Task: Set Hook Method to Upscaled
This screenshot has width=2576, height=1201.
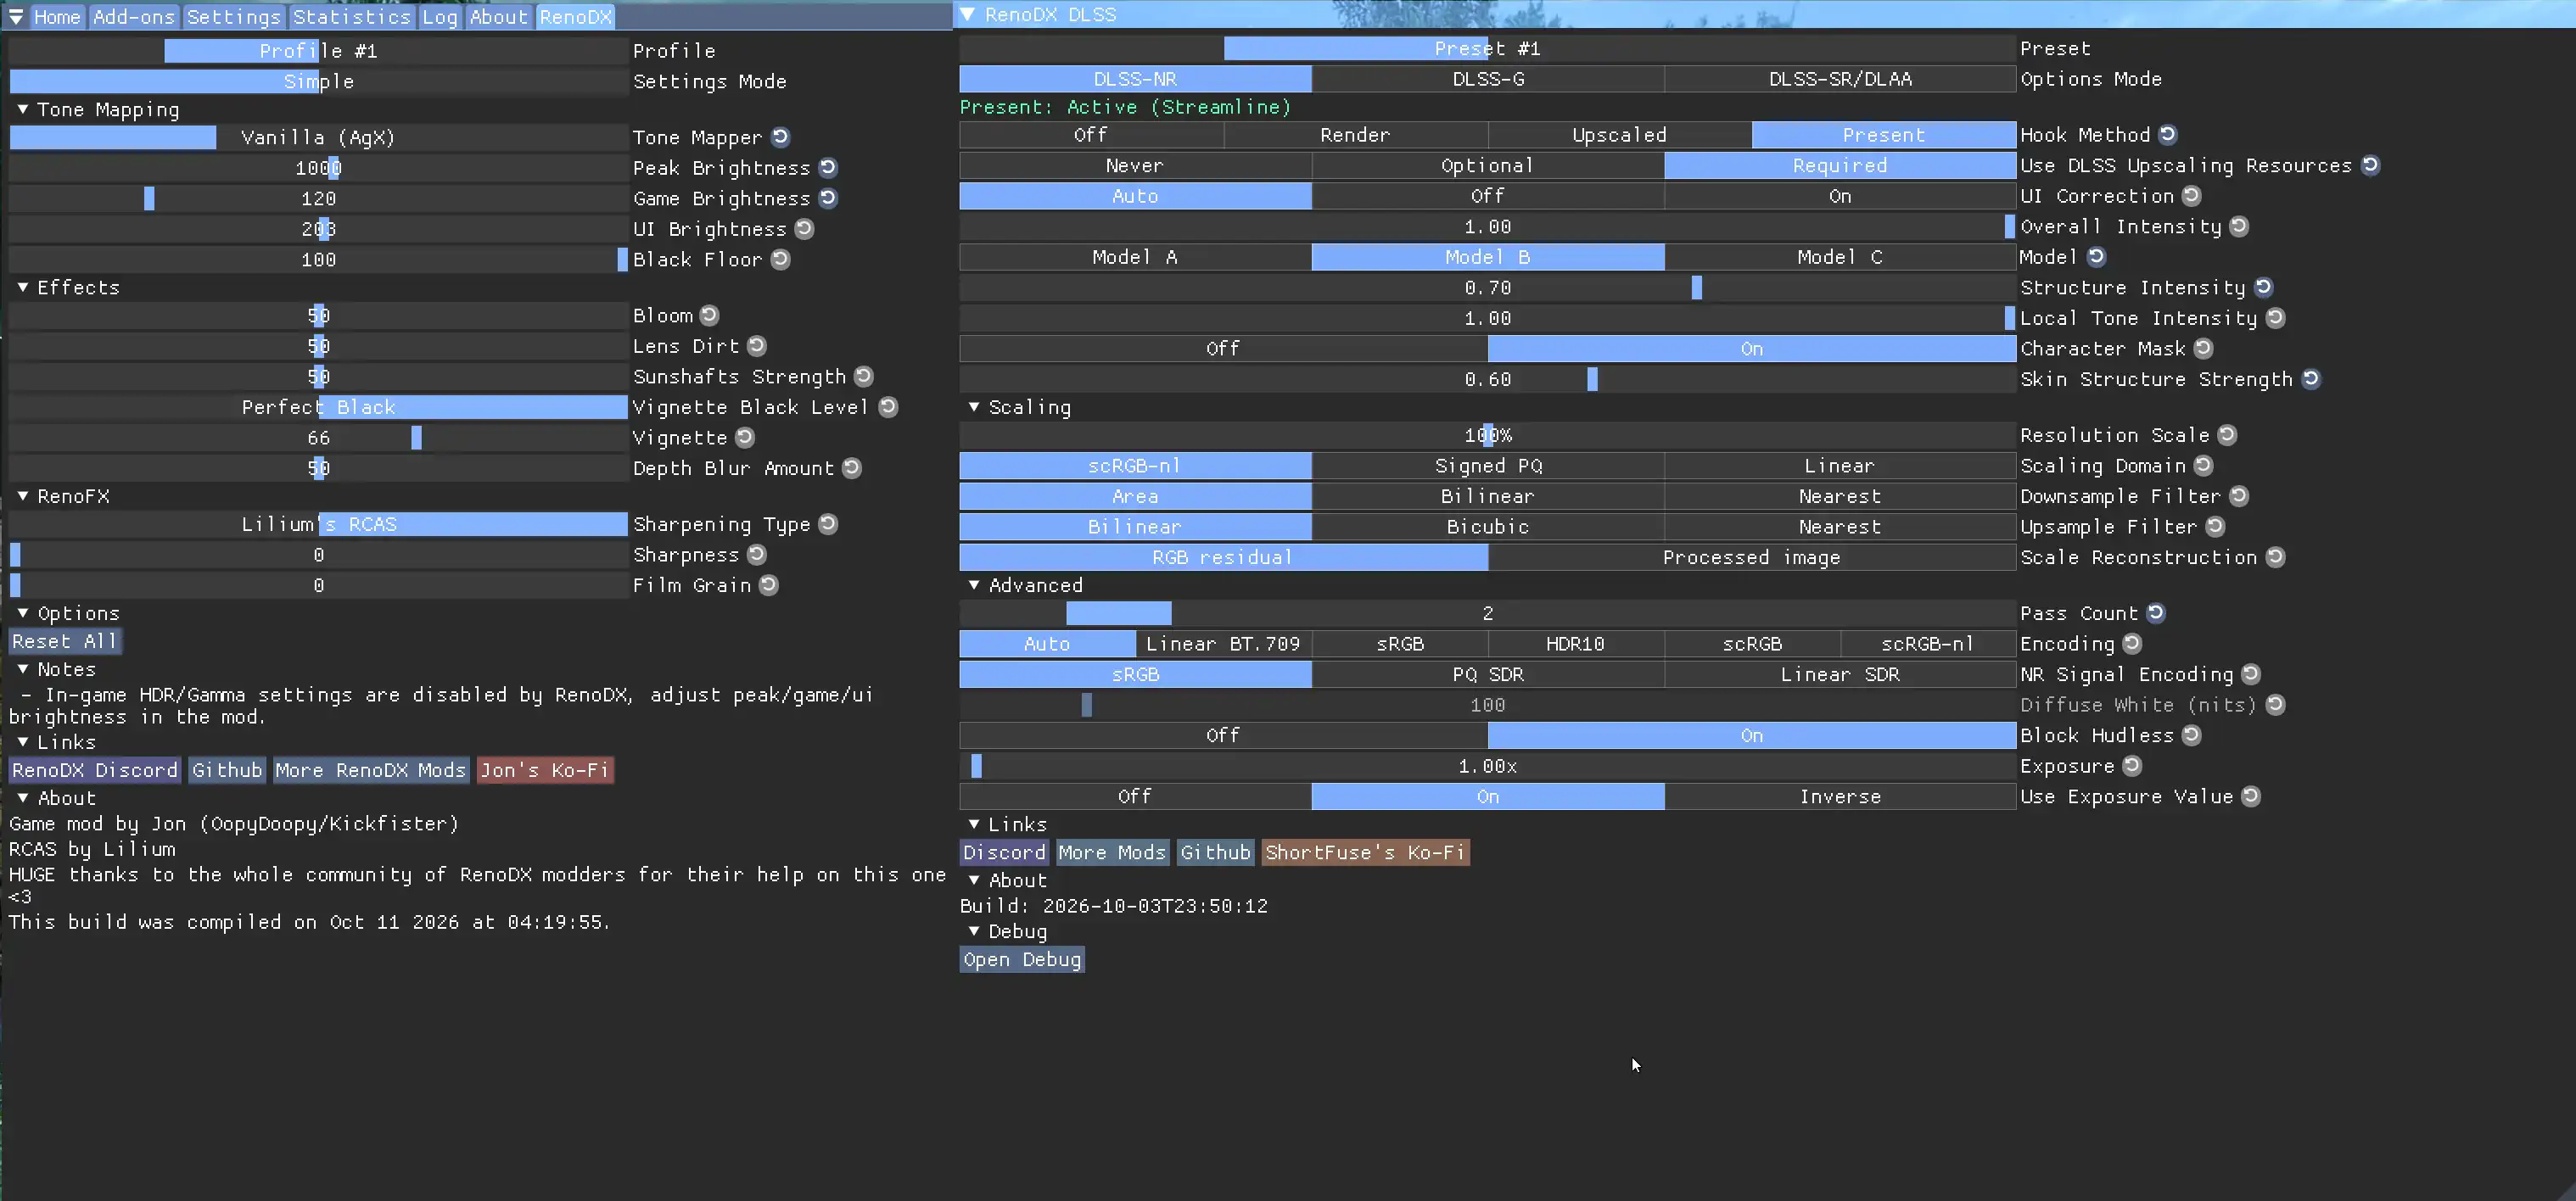Action: tap(1619, 135)
